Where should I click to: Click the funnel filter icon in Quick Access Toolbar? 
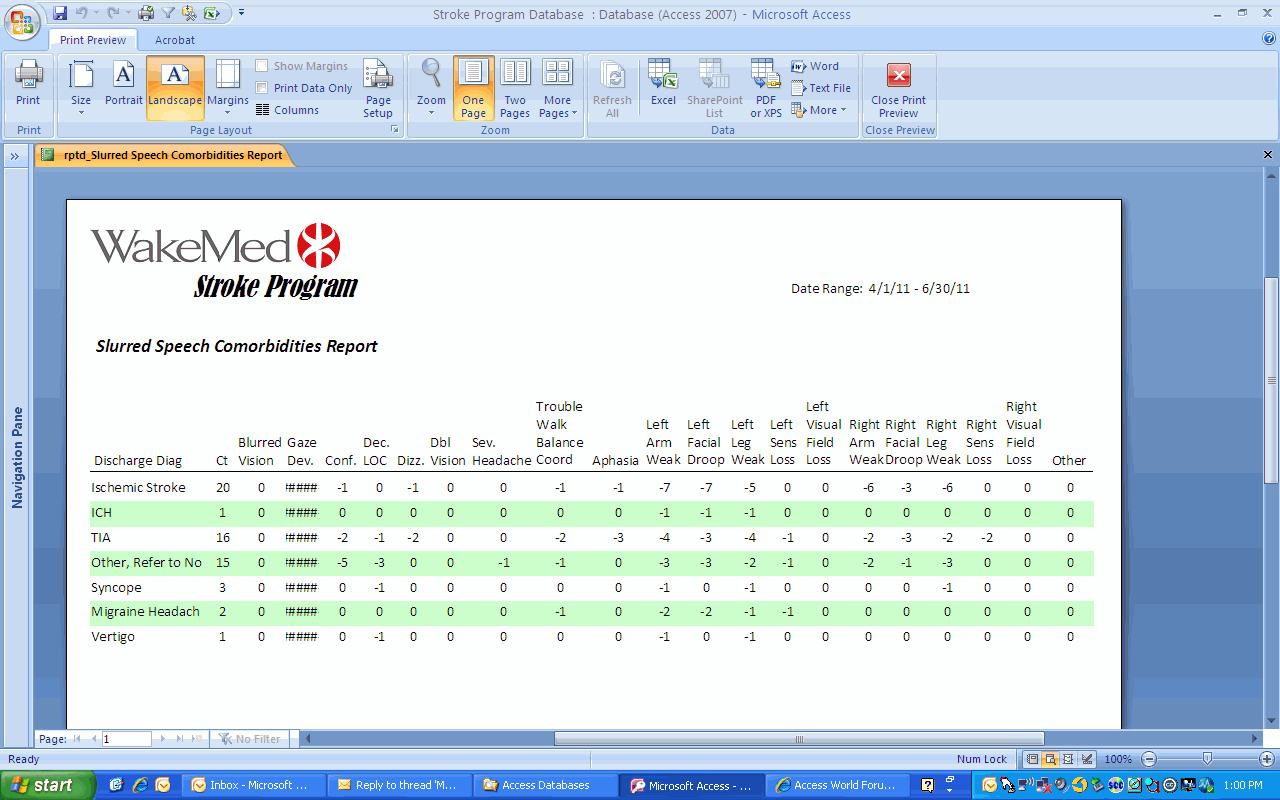coord(168,14)
